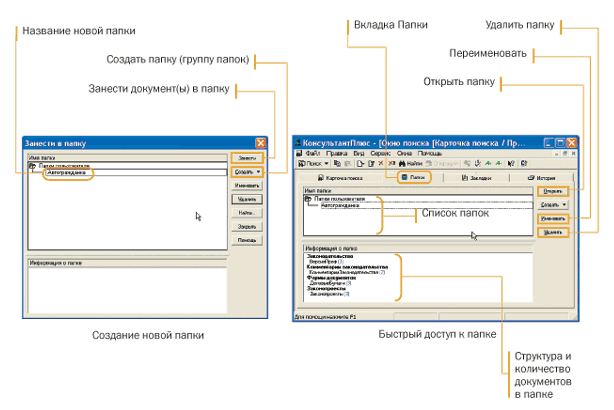This screenshot has height=410, width=614.
Task: Click the second green A font-size icon
Action: pos(498,163)
